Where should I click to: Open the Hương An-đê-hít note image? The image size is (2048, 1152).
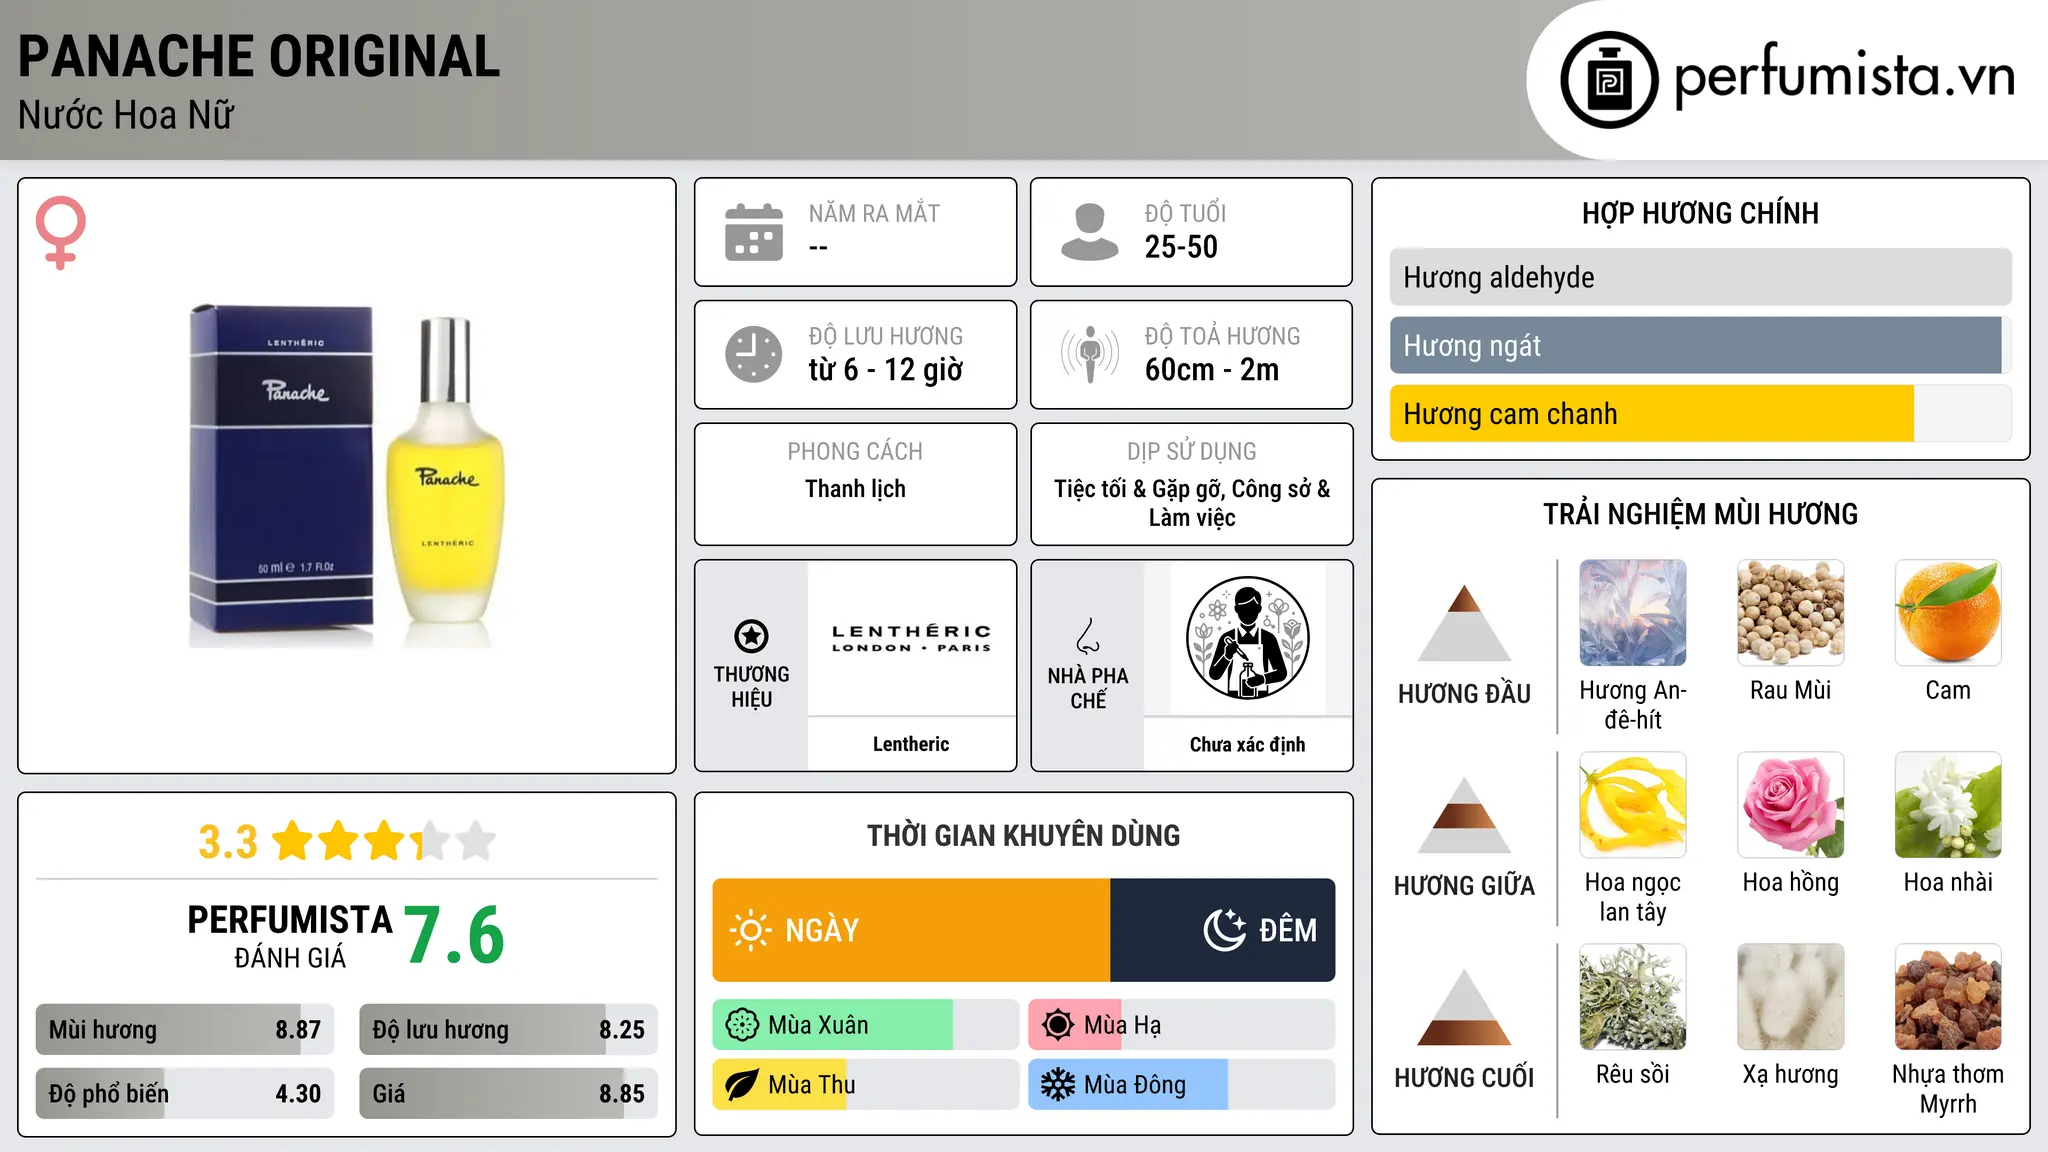[1633, 612]
